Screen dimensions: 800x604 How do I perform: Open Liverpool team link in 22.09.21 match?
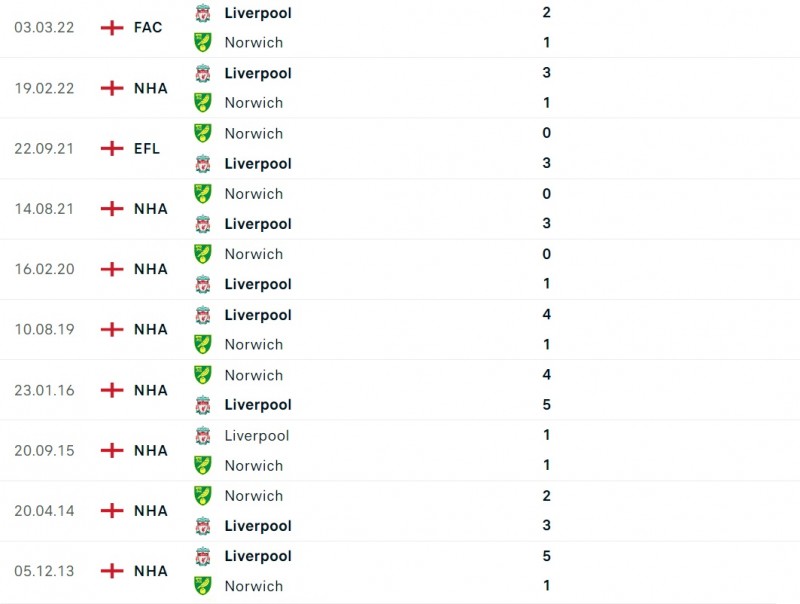coord(258,164)
